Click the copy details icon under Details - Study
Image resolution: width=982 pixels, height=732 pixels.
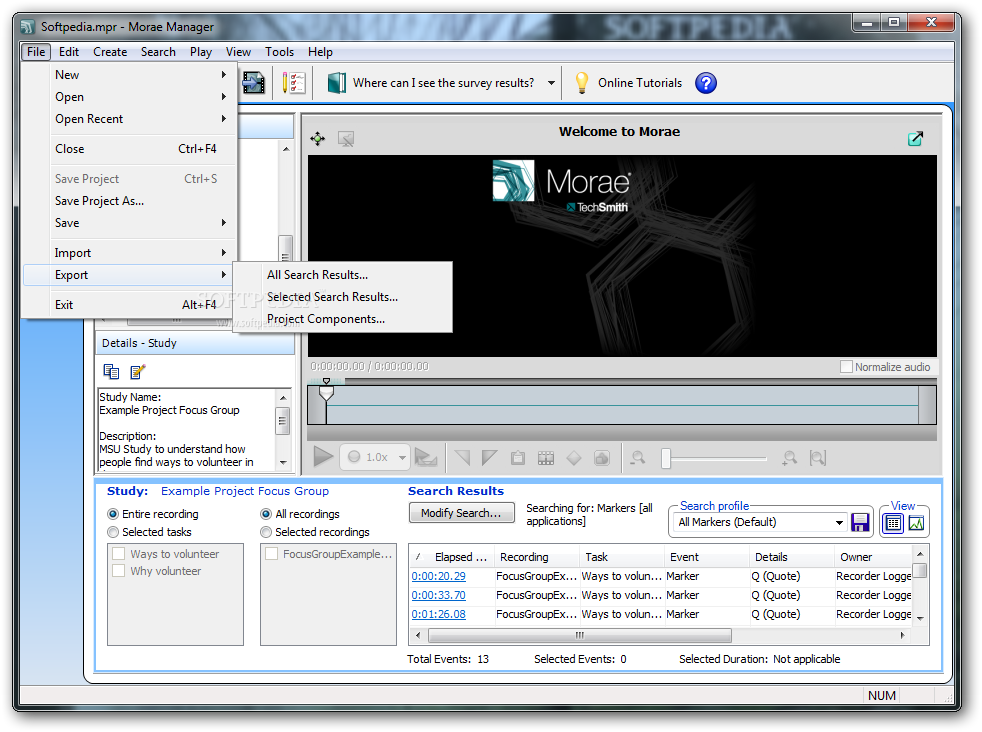click(111, 371)
